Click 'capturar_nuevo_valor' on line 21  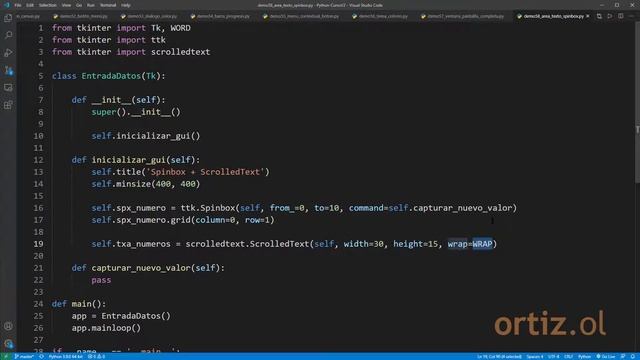pyautogui.click(x=141, y=268)
